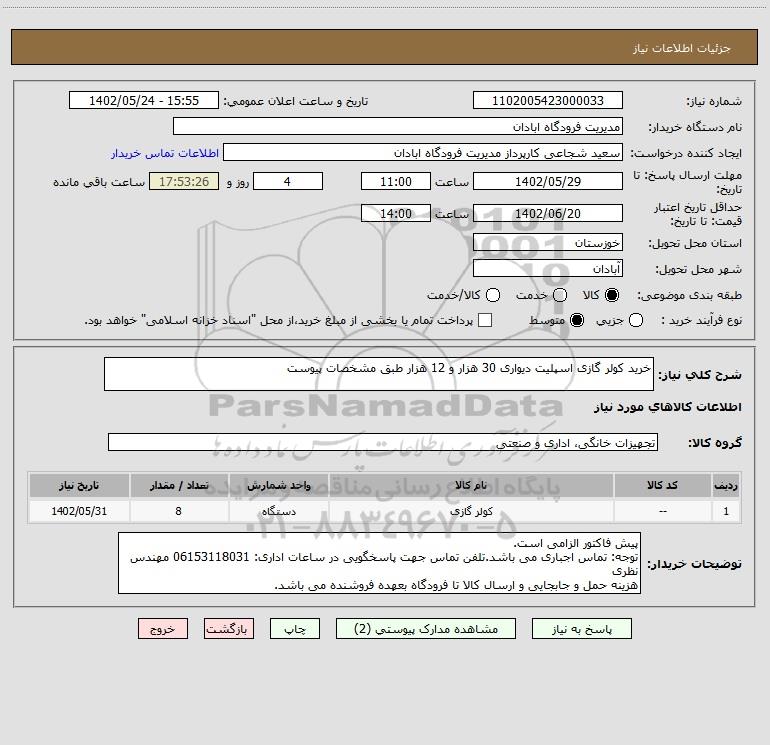Click the تعداد / مقدار column header
Viewport: 770px width, 745px height.
(179, 485)
